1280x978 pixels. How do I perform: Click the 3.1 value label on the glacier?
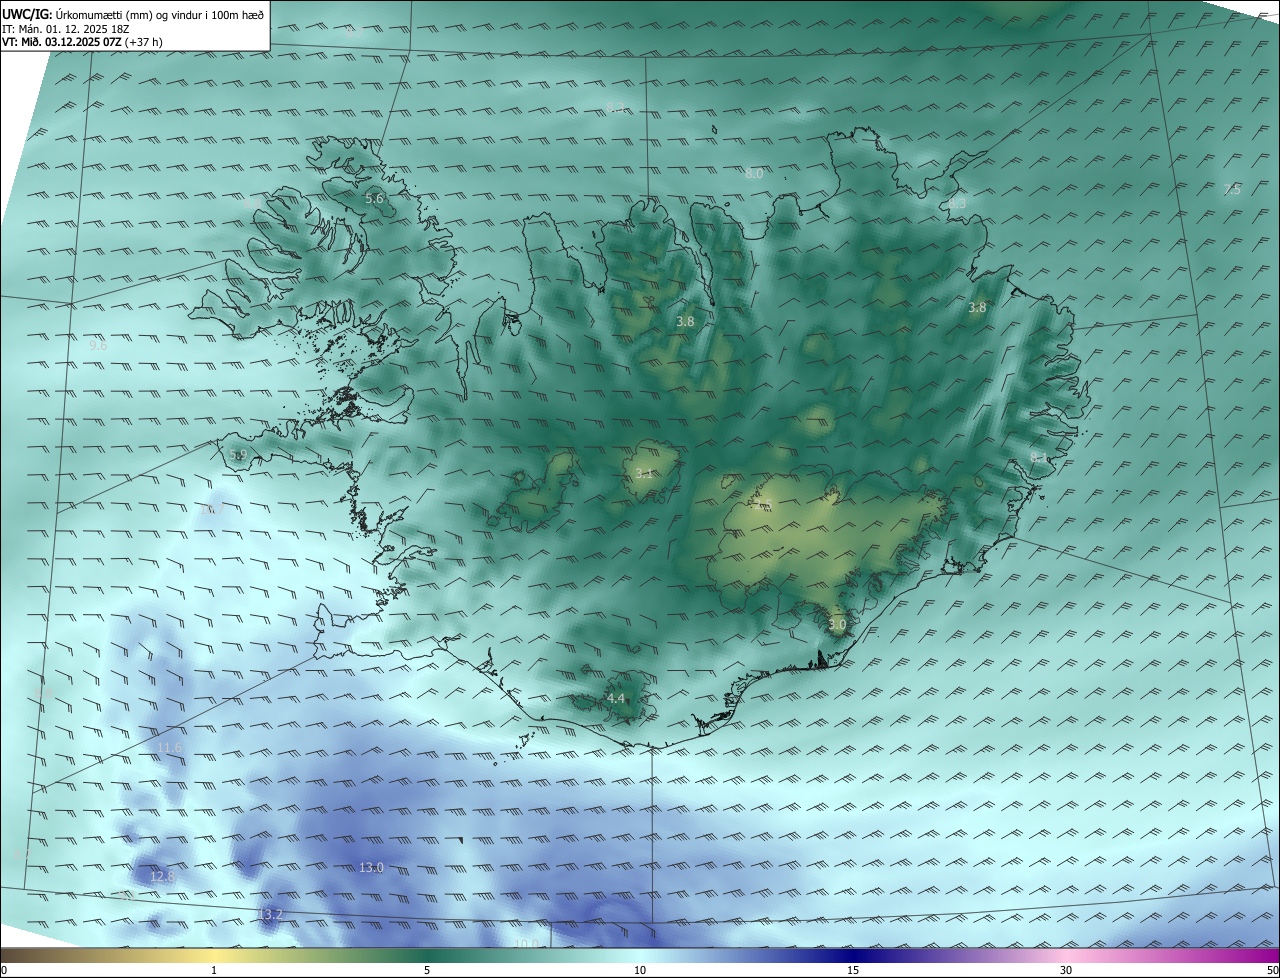(644, 474)
